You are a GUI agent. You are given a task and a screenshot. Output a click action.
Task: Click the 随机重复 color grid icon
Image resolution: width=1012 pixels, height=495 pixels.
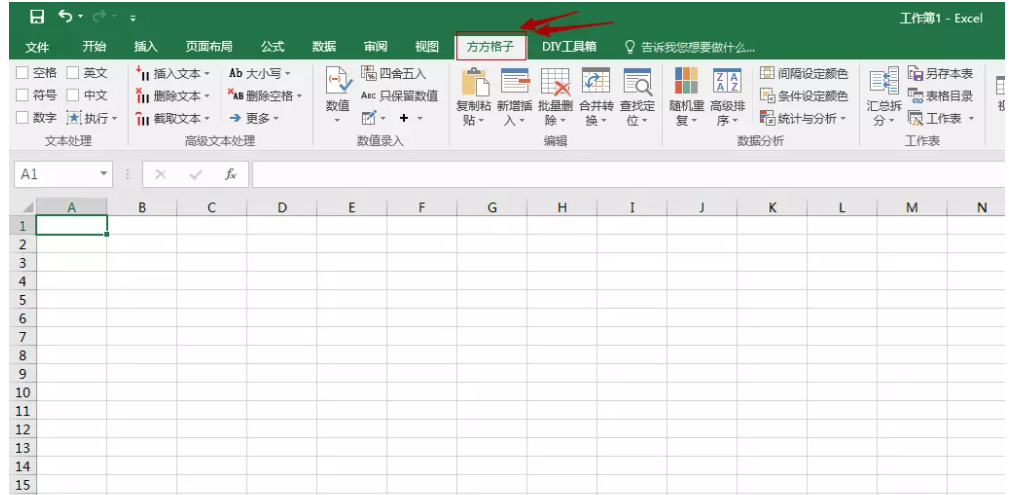pos(686,84)
